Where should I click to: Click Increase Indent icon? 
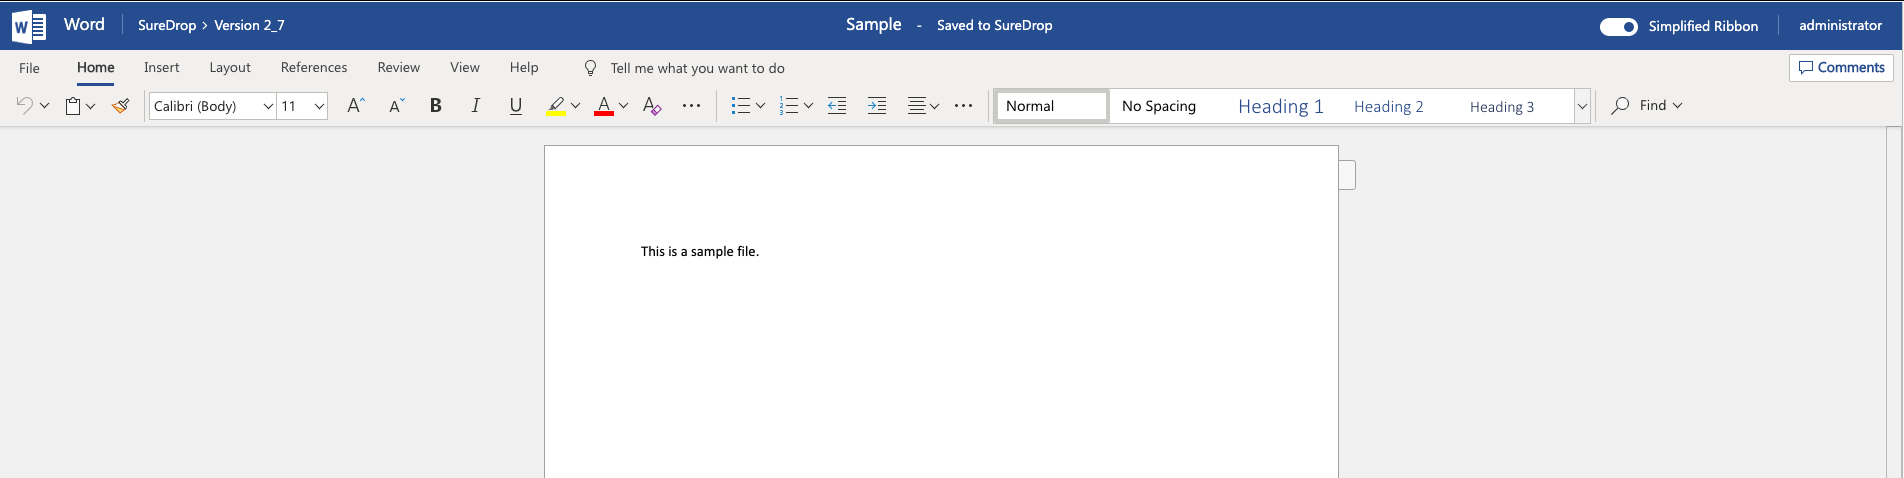(x=877, y=106)
